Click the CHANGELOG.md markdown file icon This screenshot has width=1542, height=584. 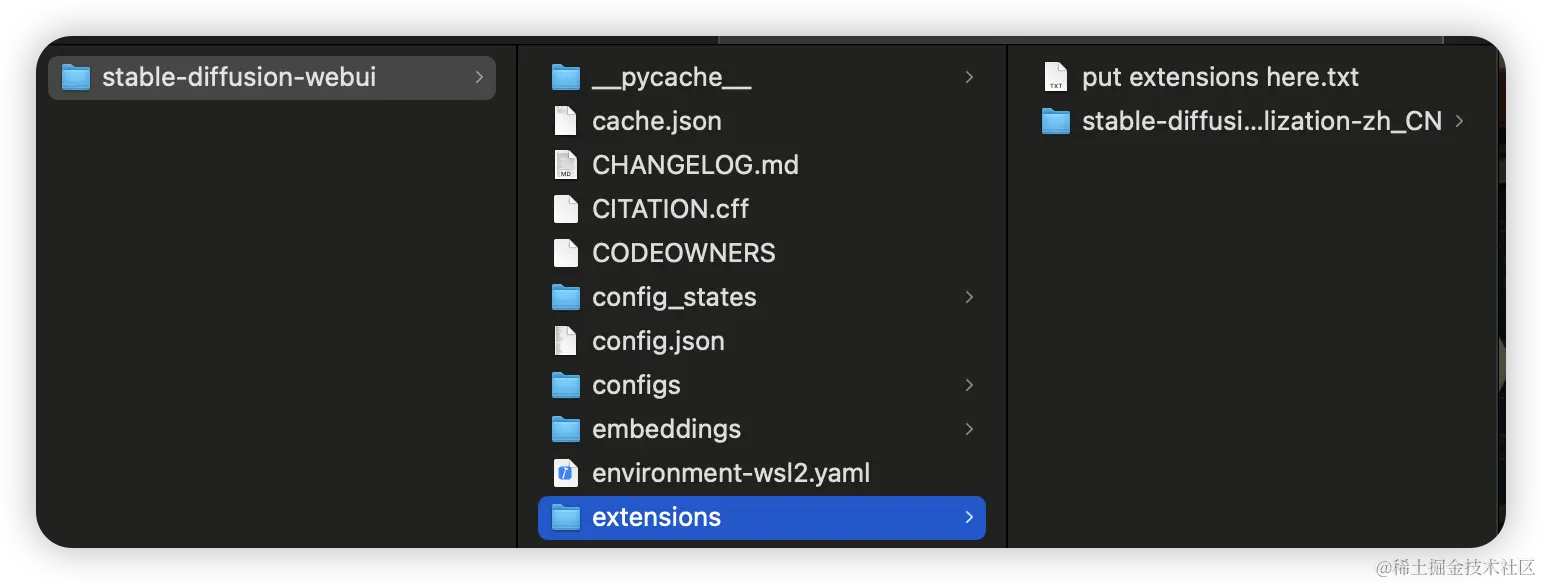point(566,165)
